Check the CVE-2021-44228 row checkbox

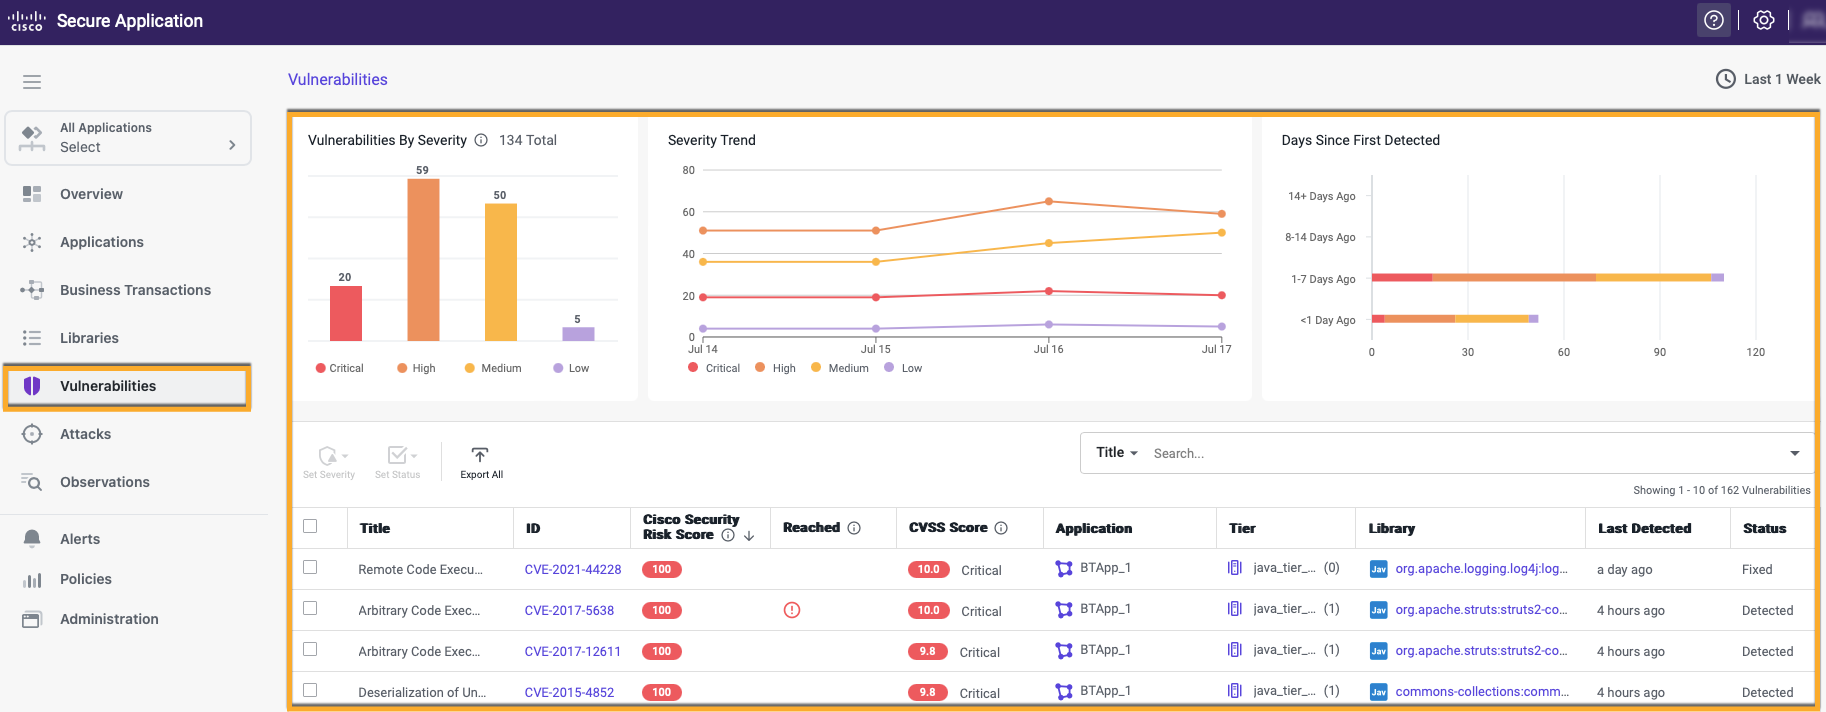point(310,567)
